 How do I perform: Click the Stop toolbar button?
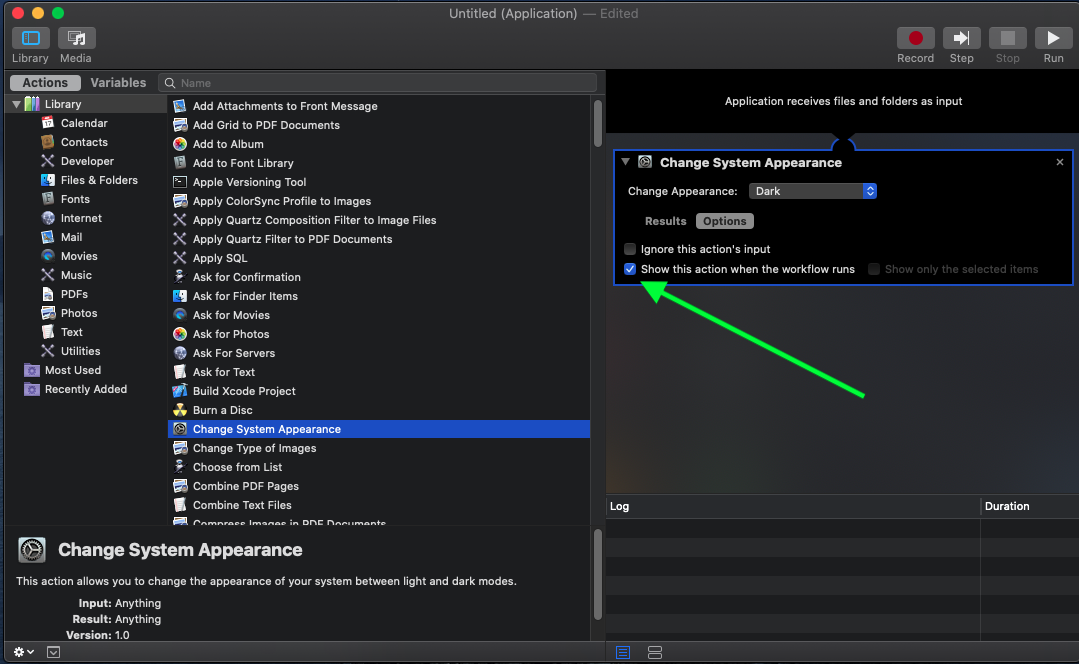click(x=1007, y=38)
